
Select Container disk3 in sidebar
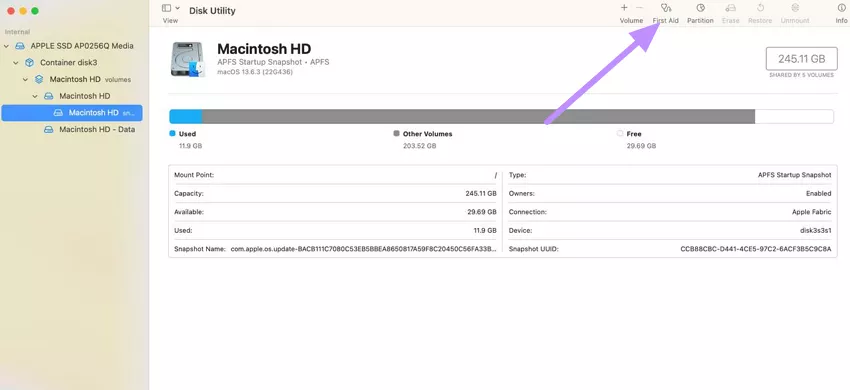click(69, 62)
